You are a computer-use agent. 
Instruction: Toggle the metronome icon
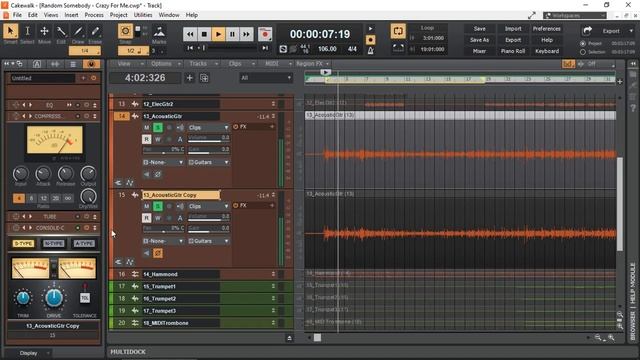[x=371, y=51]
